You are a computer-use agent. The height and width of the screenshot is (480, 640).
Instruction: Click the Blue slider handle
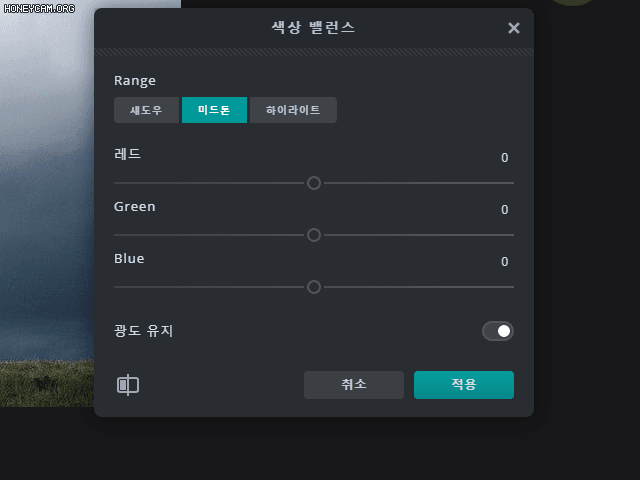pyautogui.click(x=314, y=287)
